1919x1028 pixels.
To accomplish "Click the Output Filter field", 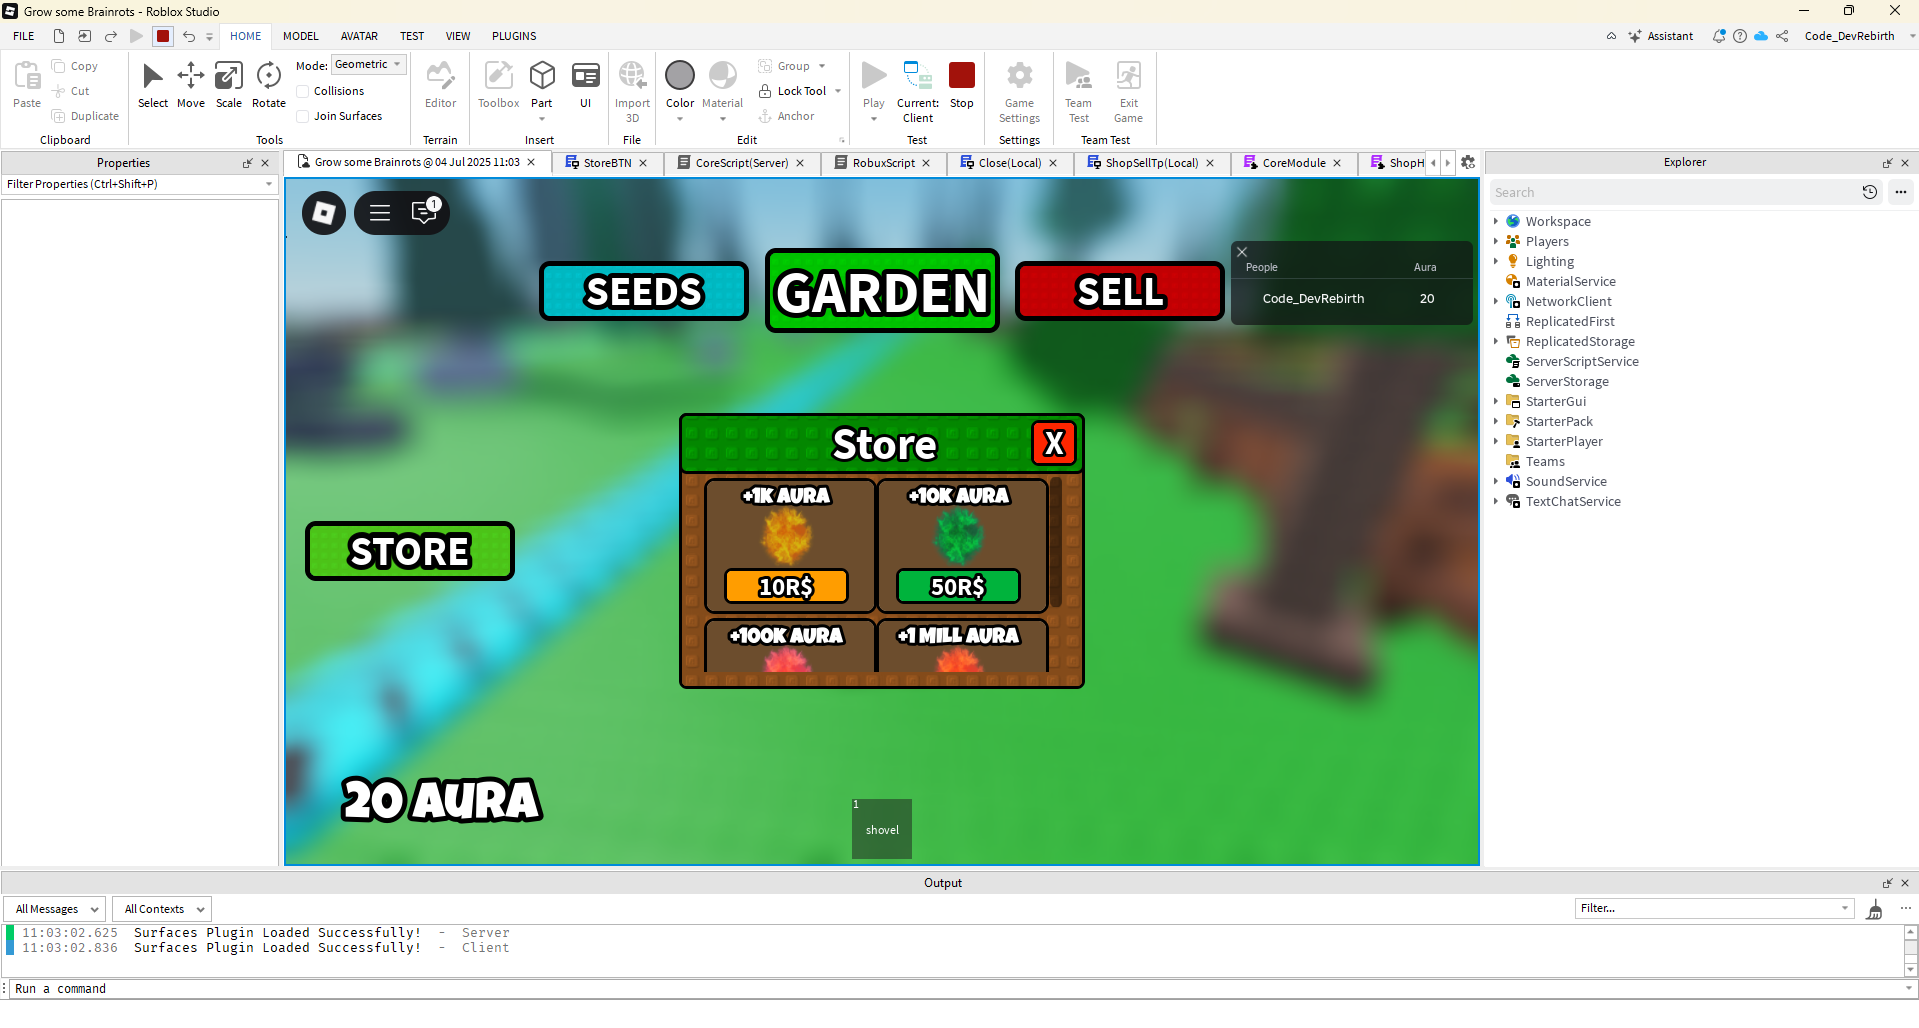I will pyautogui.click(x=1714, y=908).
